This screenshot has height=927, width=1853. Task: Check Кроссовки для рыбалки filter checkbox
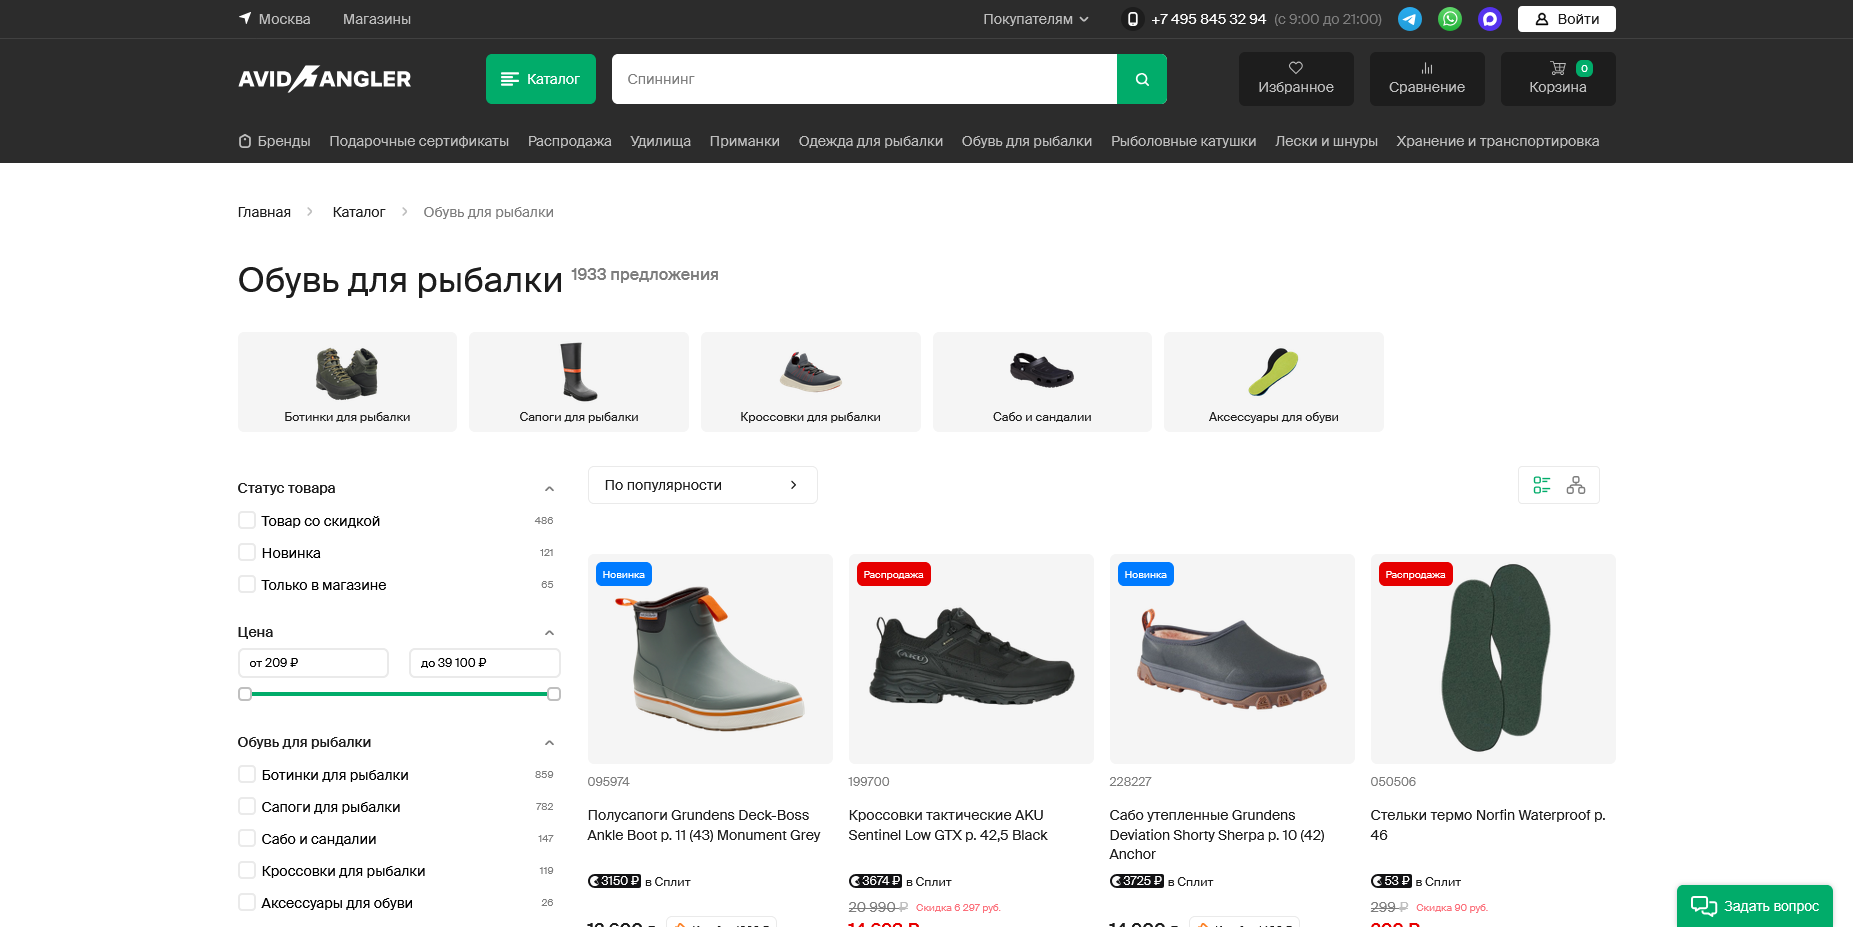pos(247,870)
